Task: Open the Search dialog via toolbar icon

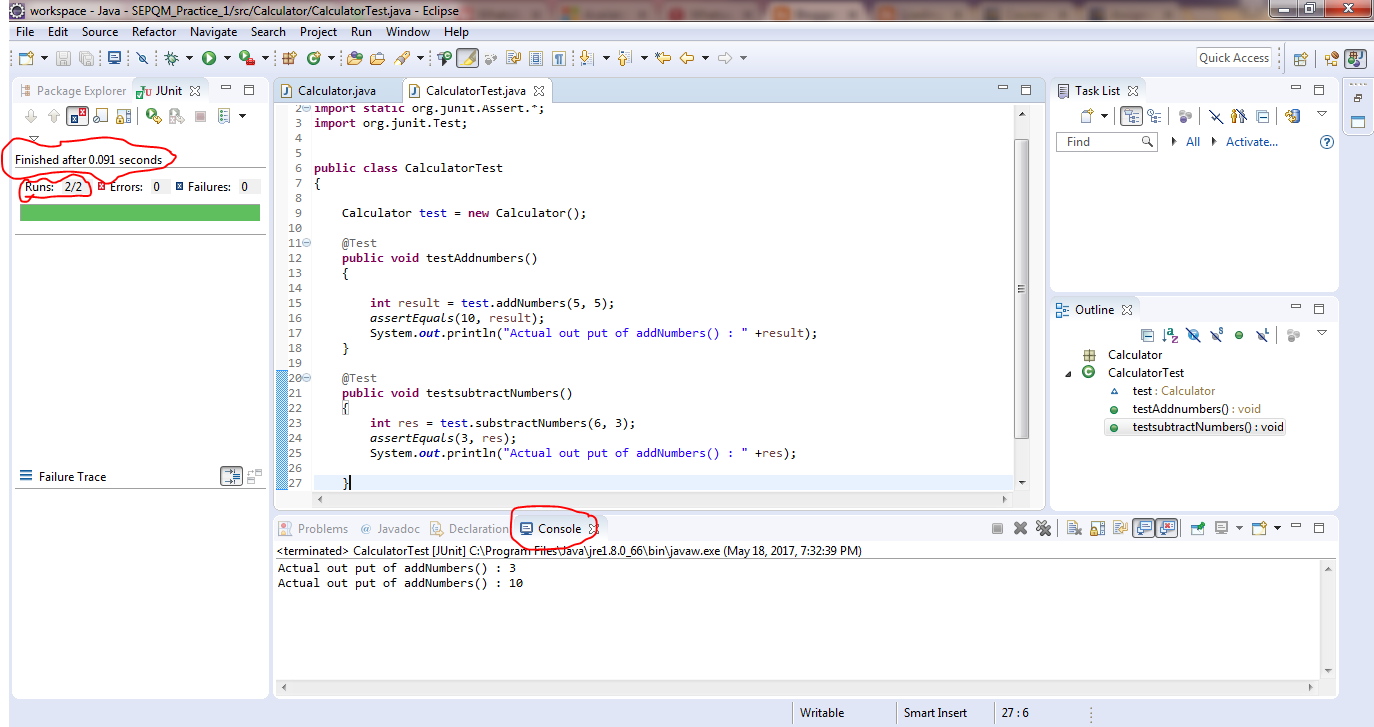Action: click(402, 58)
